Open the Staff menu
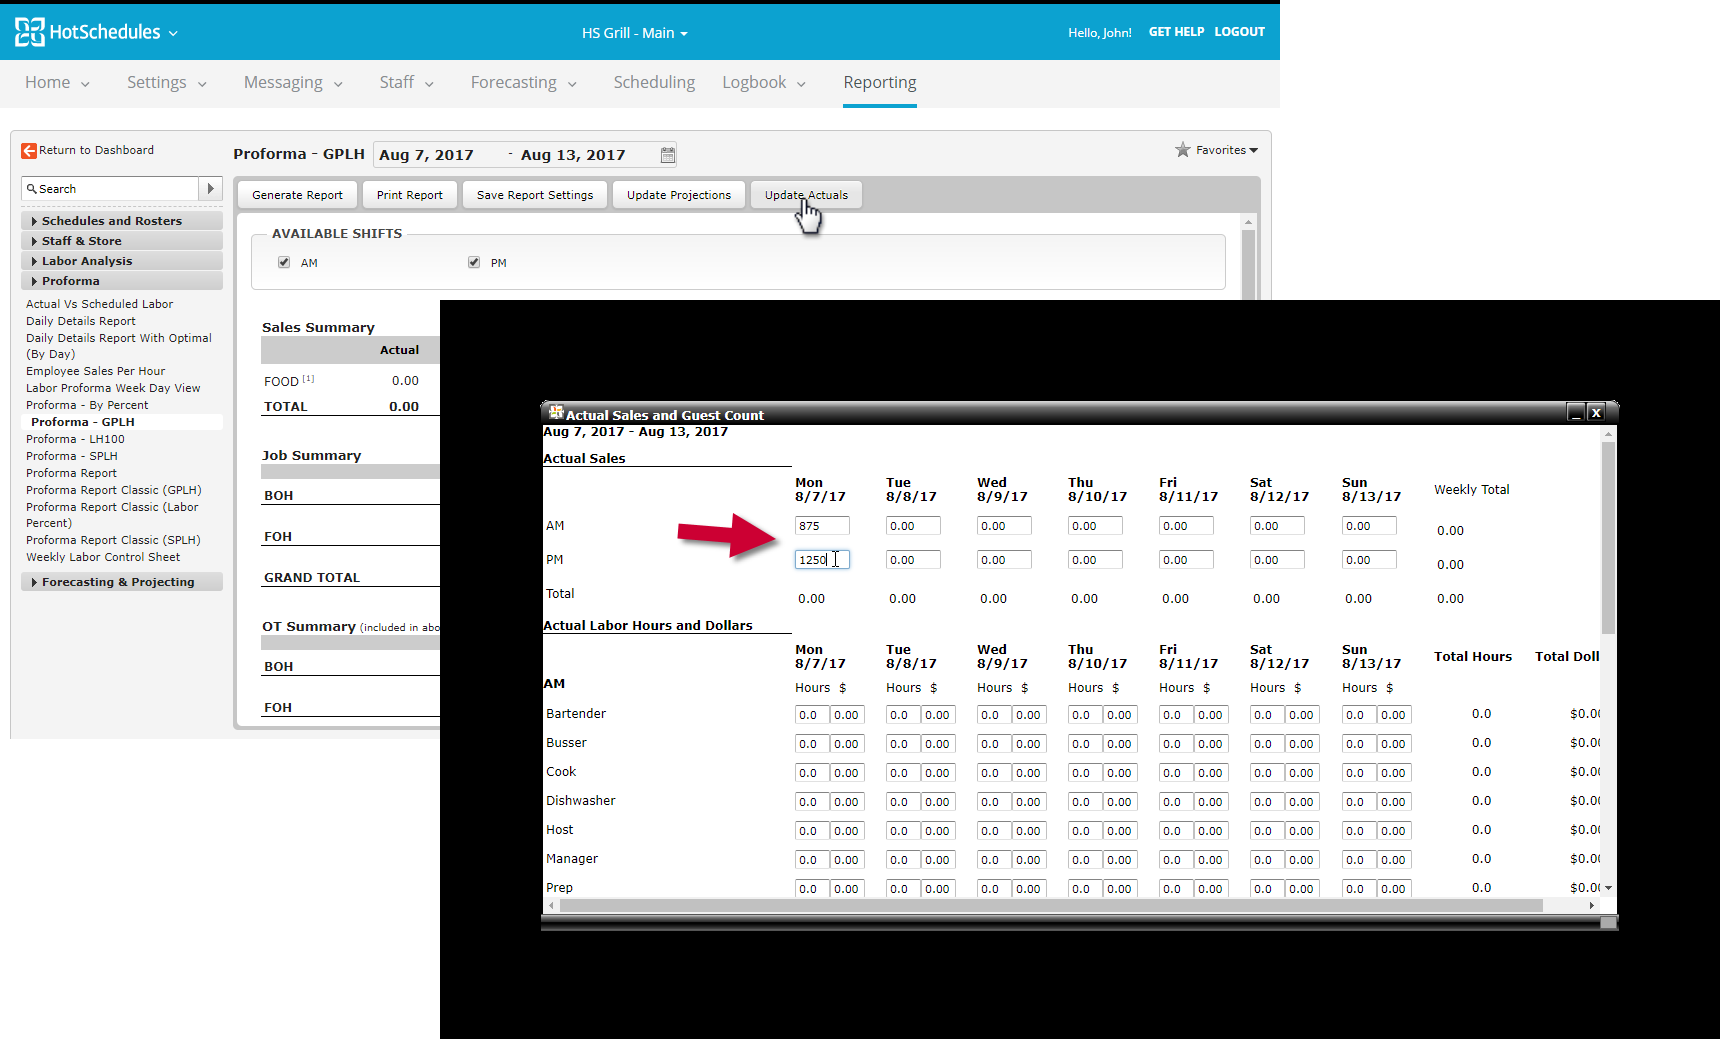 pos(406,82)
